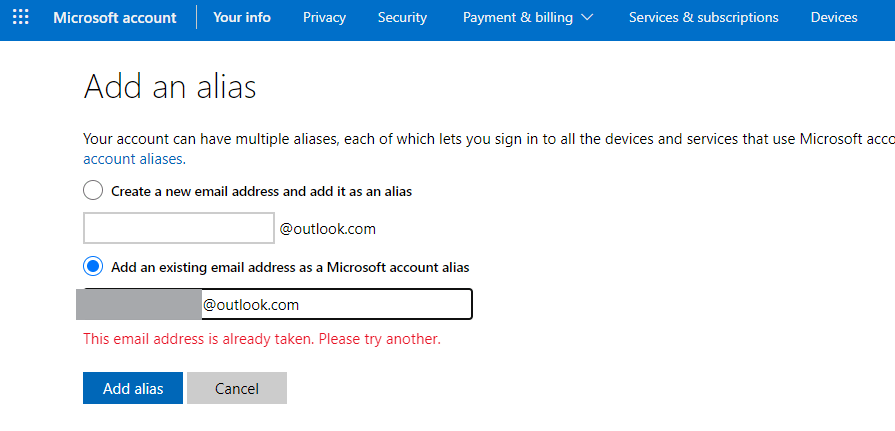Go to Microsoft account home link
895x431 pixels.
pos(115,18)
